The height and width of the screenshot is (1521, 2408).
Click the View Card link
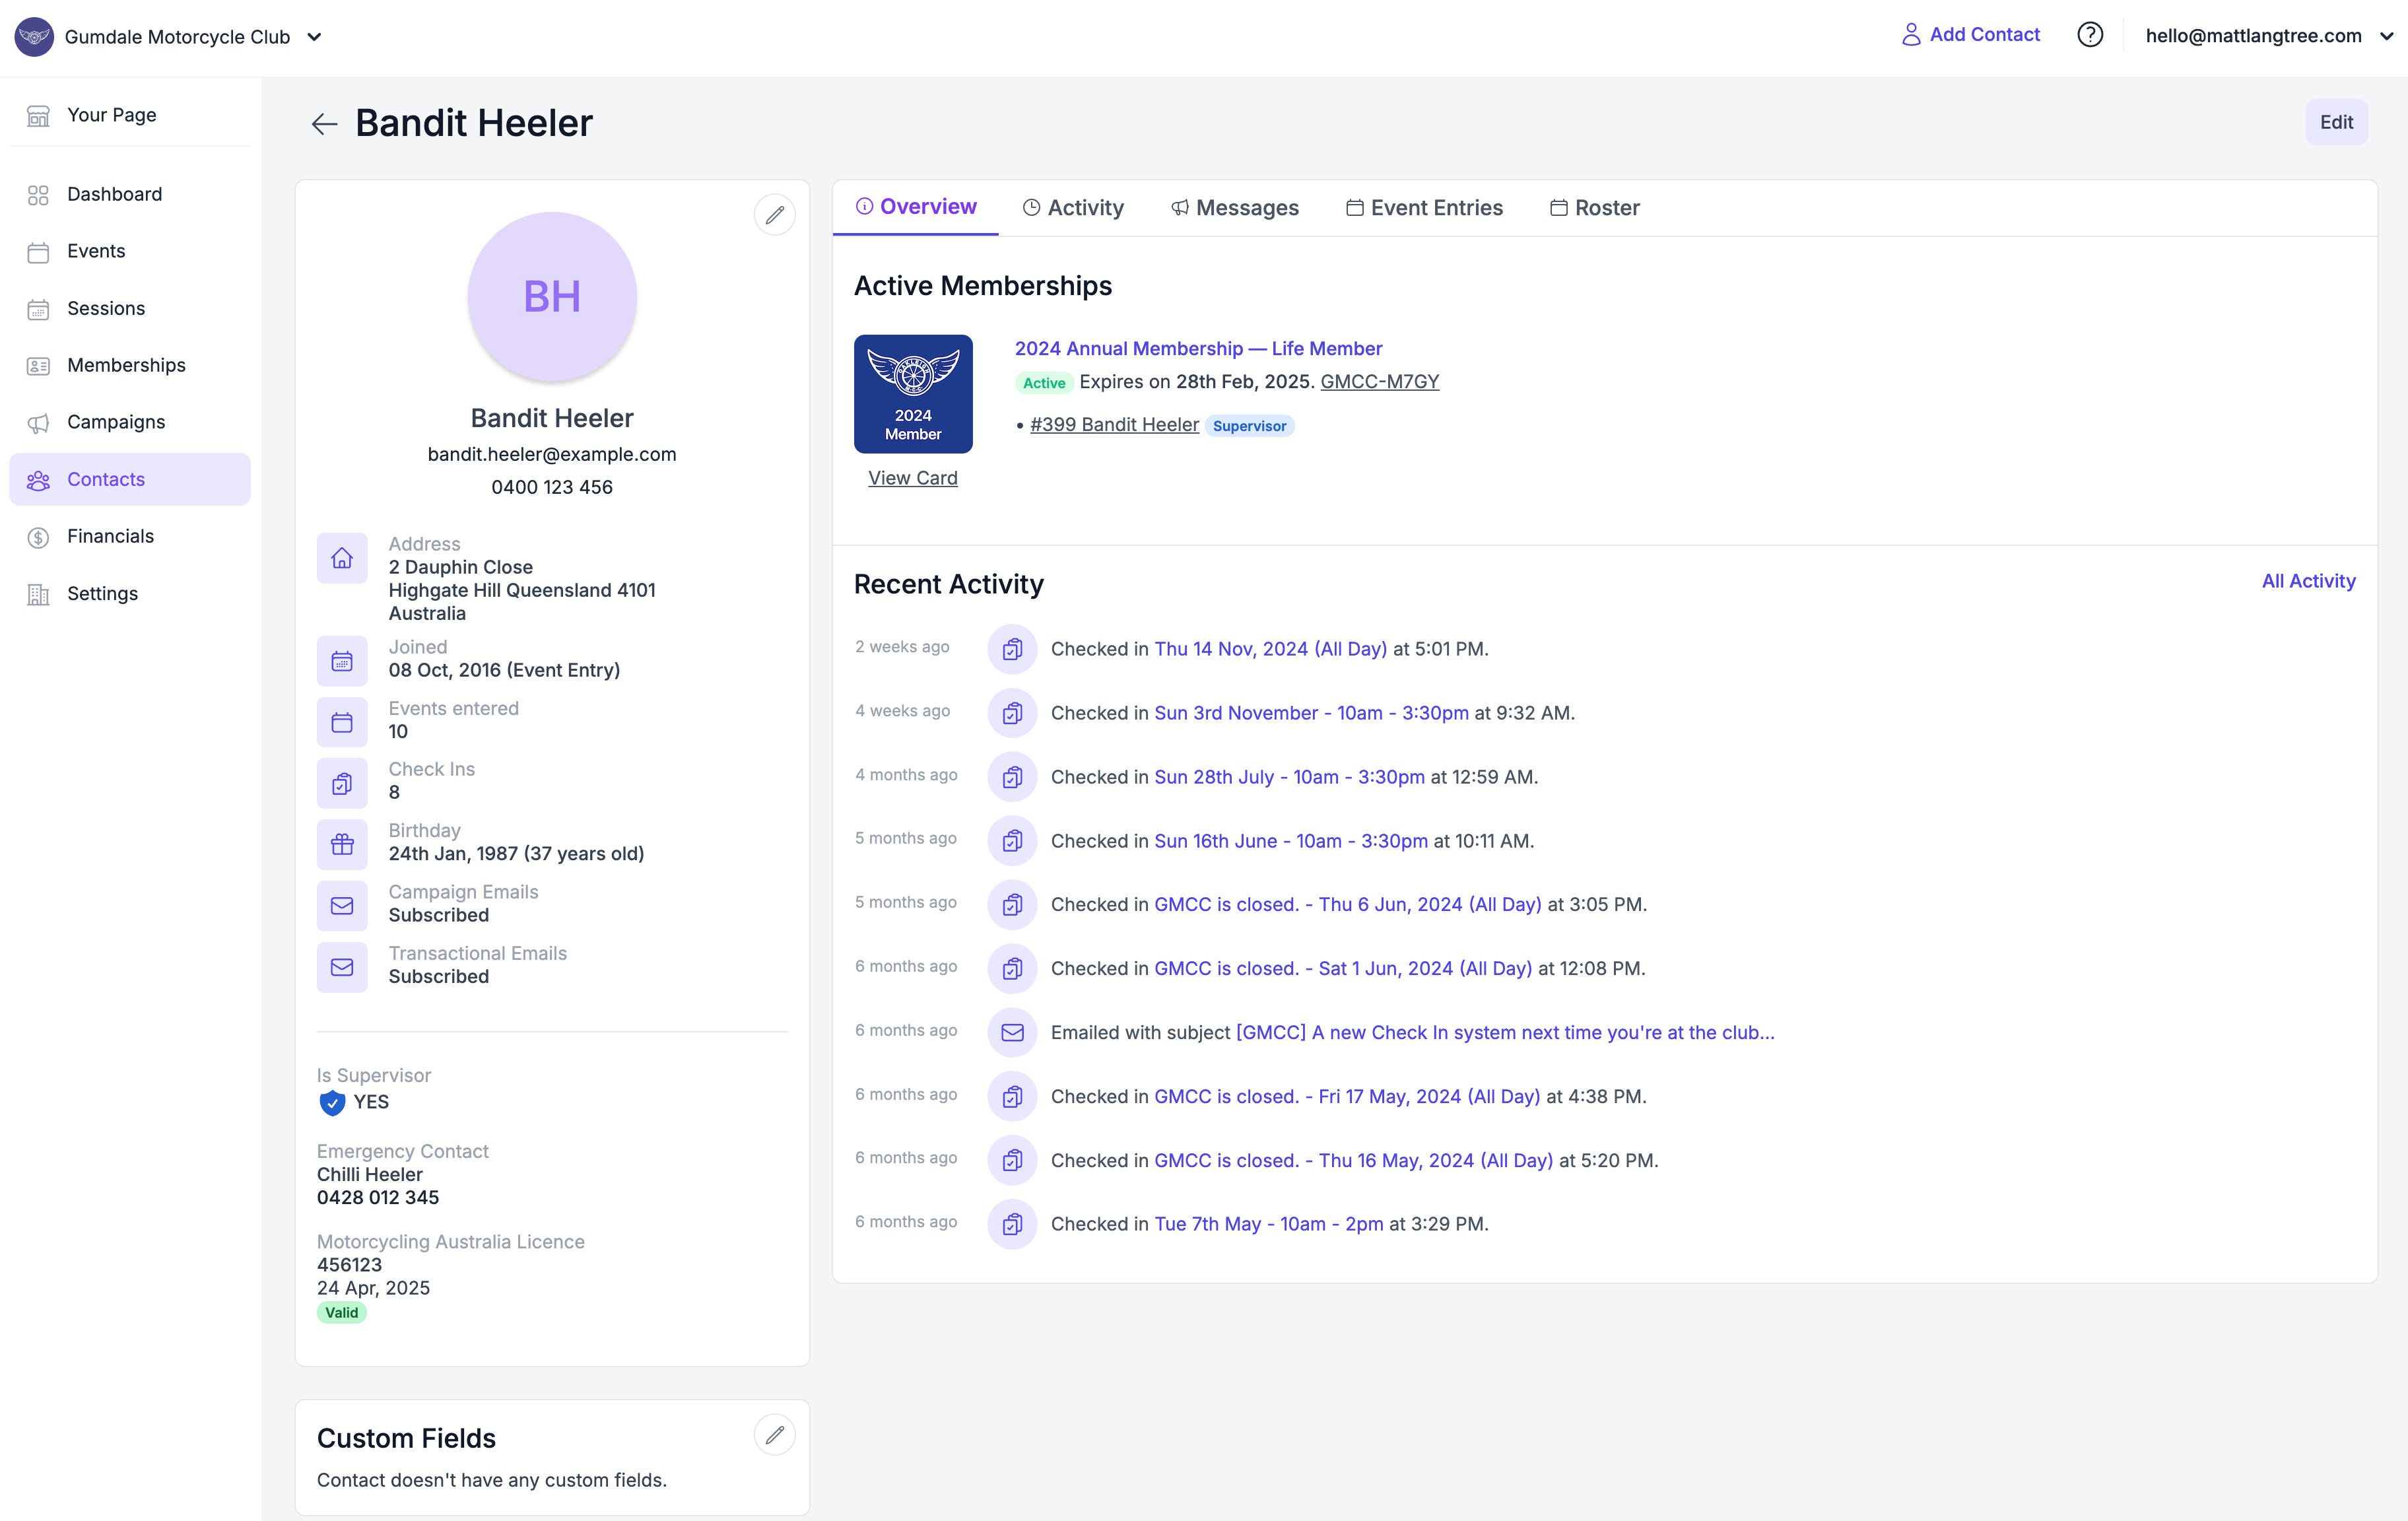tap(912, 478)
